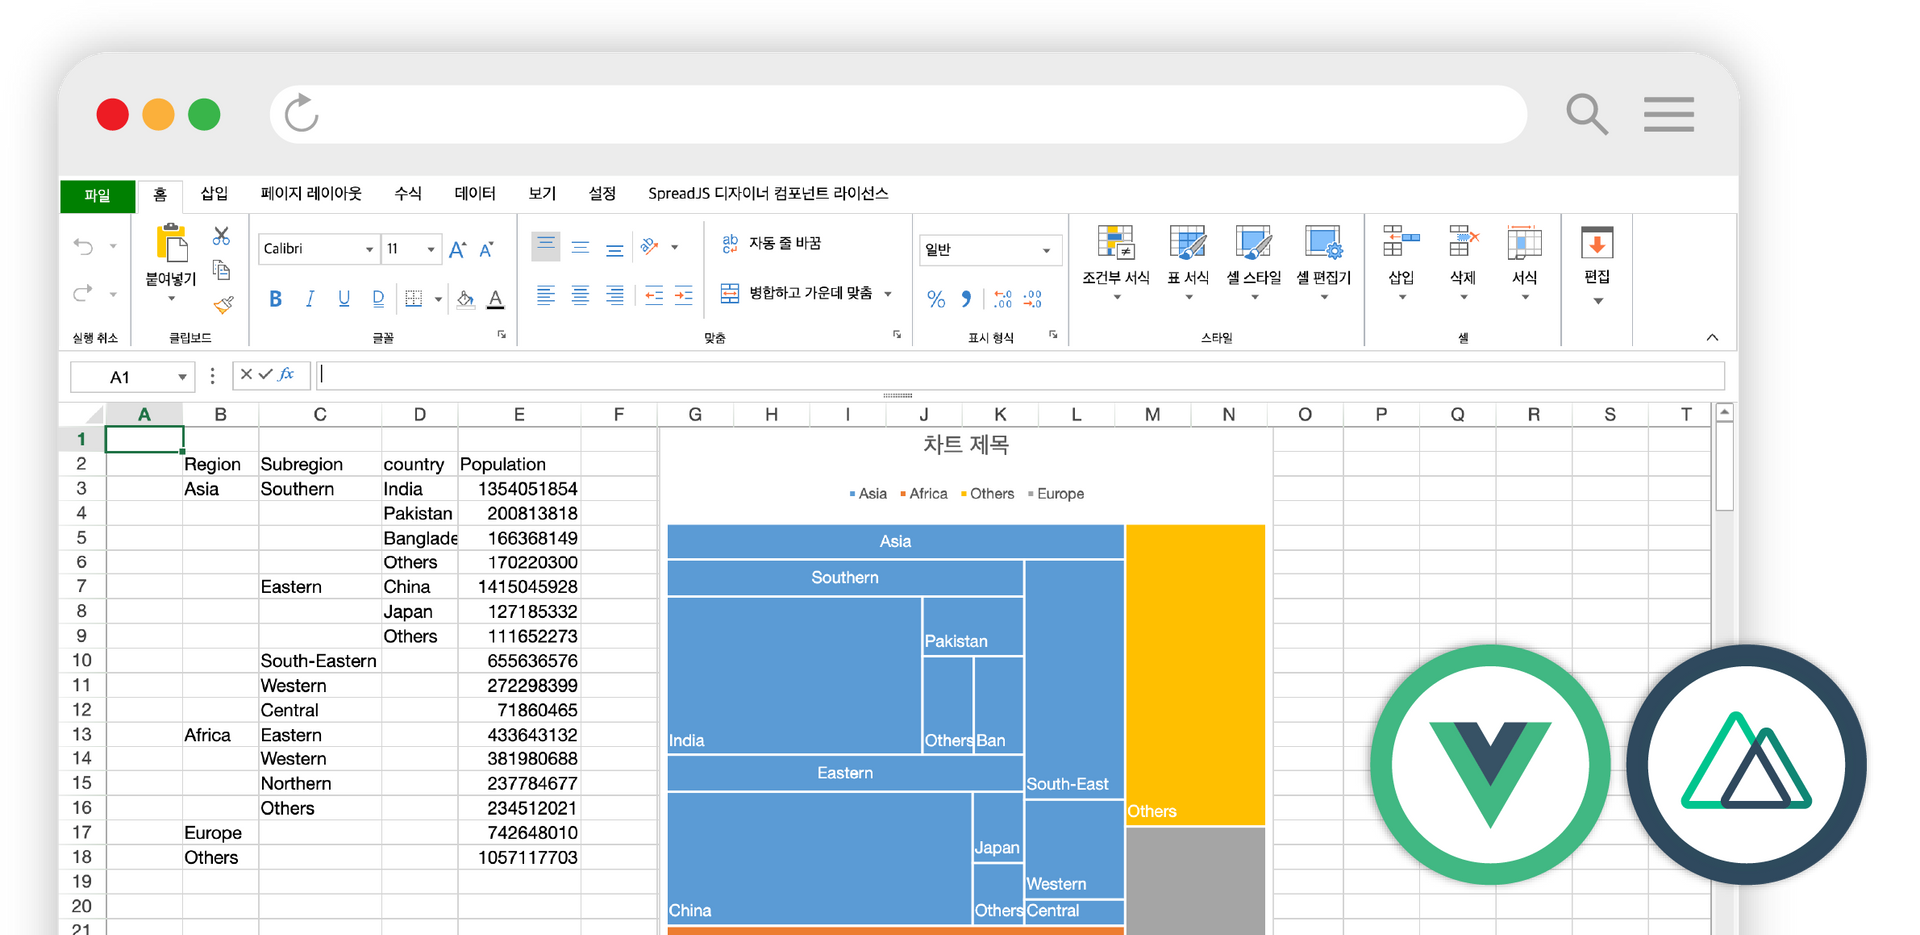The image size is (1920, 935).
Task: Select the format painter brush icon
Action: pos(224,306)
